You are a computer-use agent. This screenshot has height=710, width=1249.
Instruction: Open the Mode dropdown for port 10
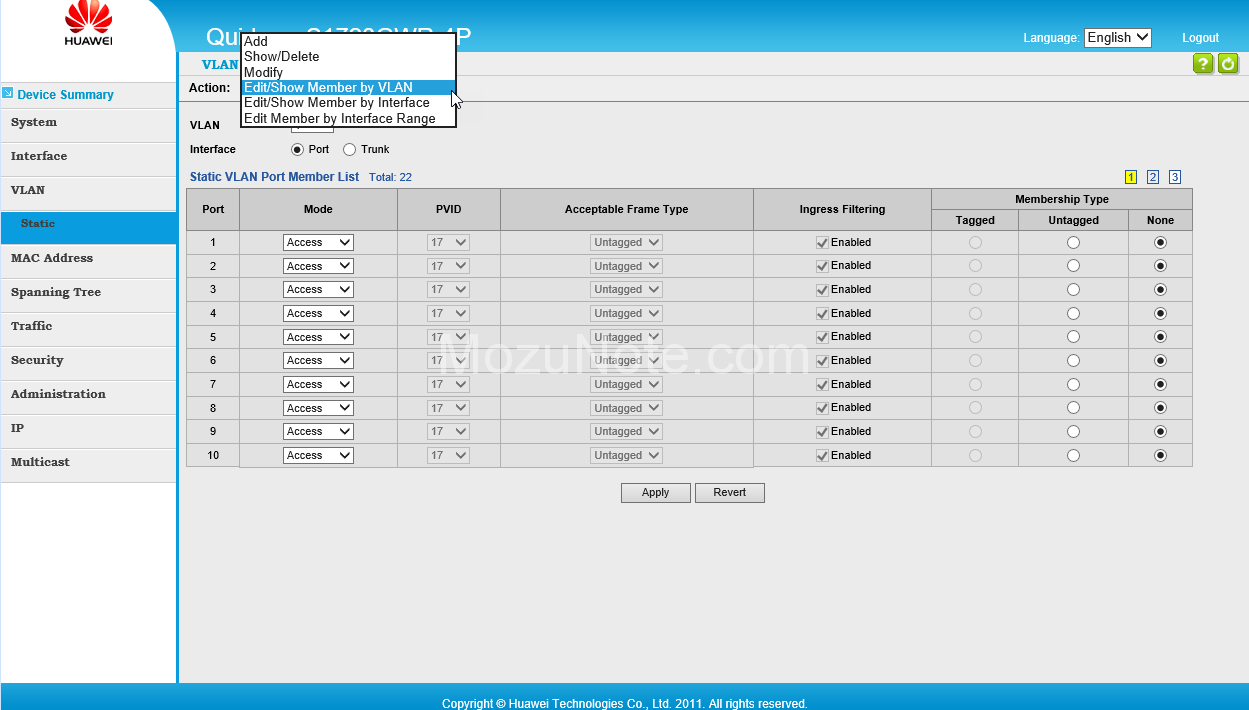click(318, 455)
